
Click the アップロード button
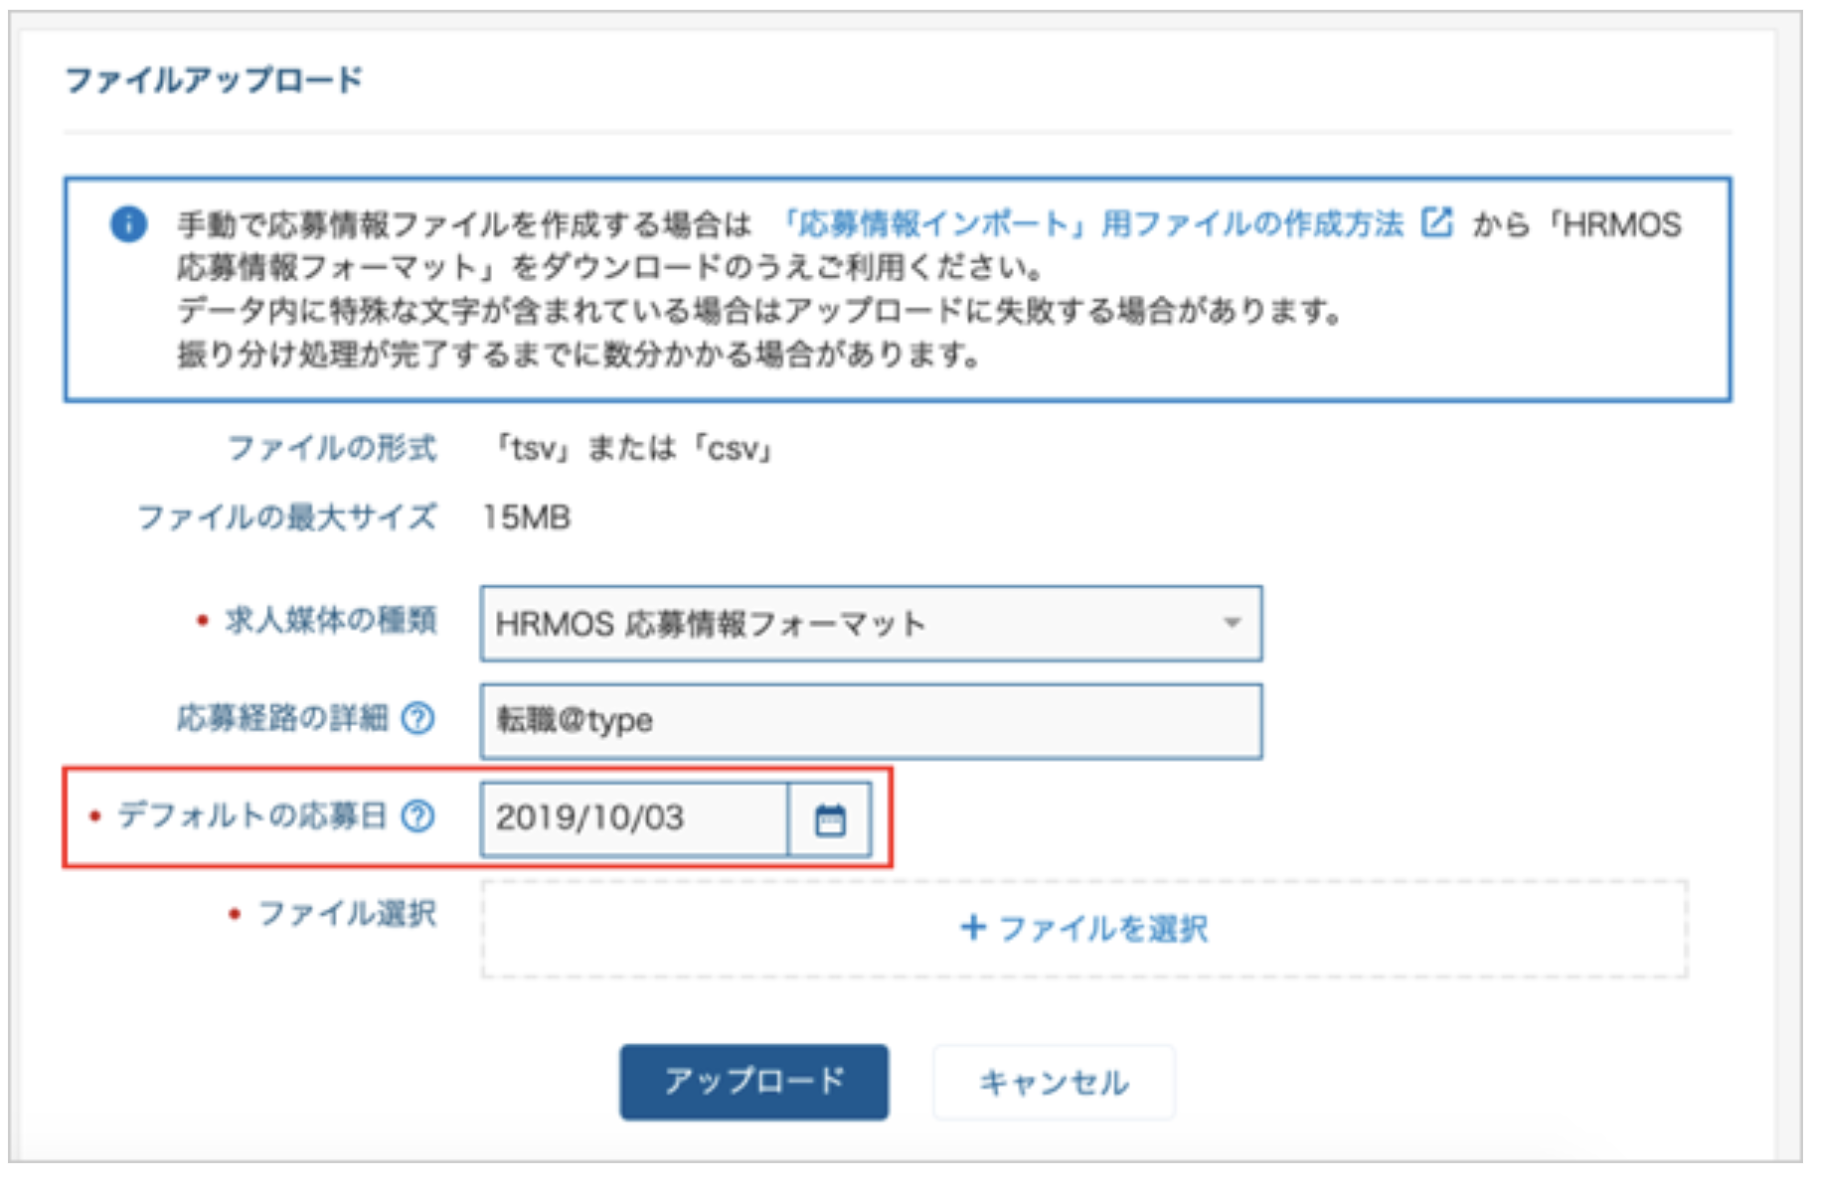click(x=754, y=1082)
